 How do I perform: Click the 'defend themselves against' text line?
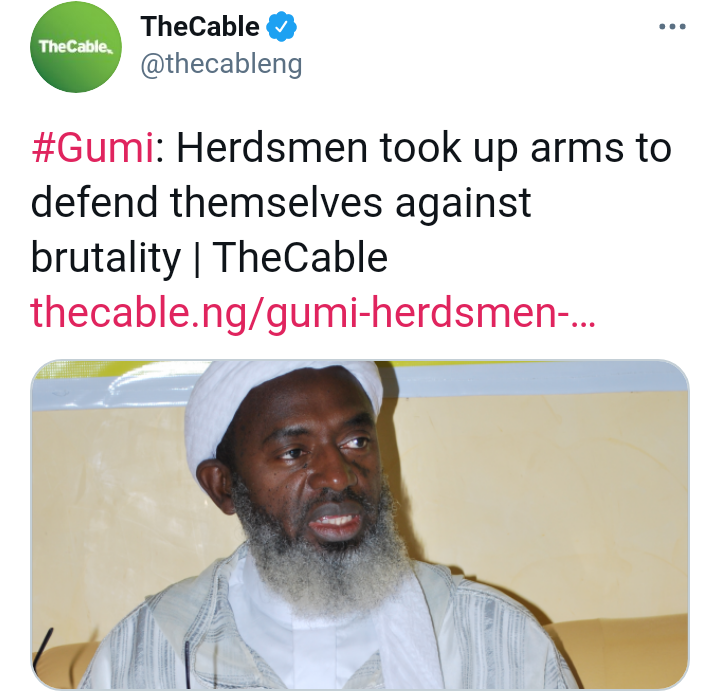(281, 203)
